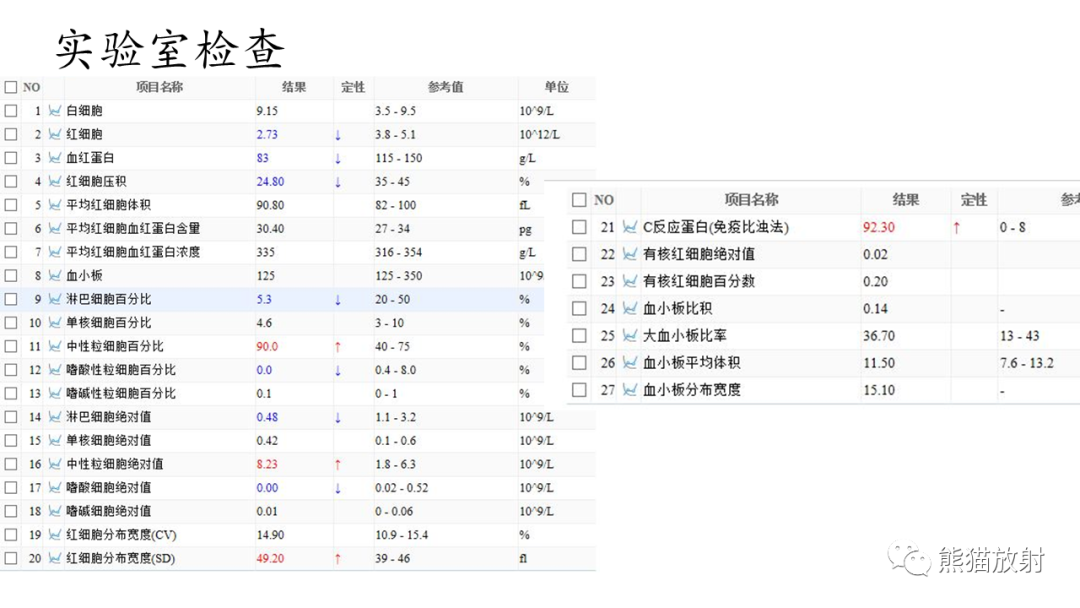
Task: Open trend chart icon for 中性粒细胞绝对值 row
Action: point(54,464)
